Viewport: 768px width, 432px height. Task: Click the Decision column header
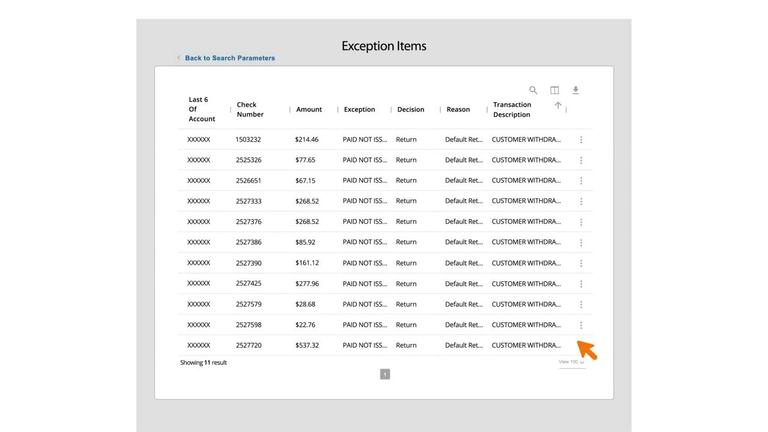pos(410,109)
